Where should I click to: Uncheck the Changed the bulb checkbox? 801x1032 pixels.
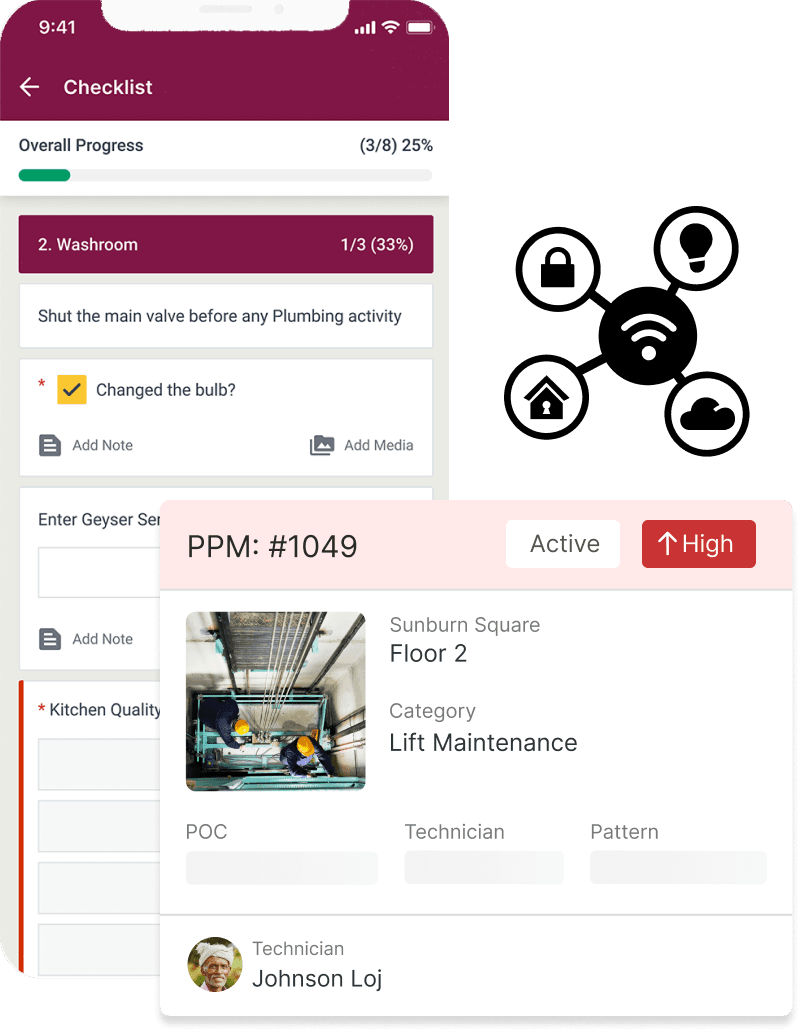click(72, 390)
